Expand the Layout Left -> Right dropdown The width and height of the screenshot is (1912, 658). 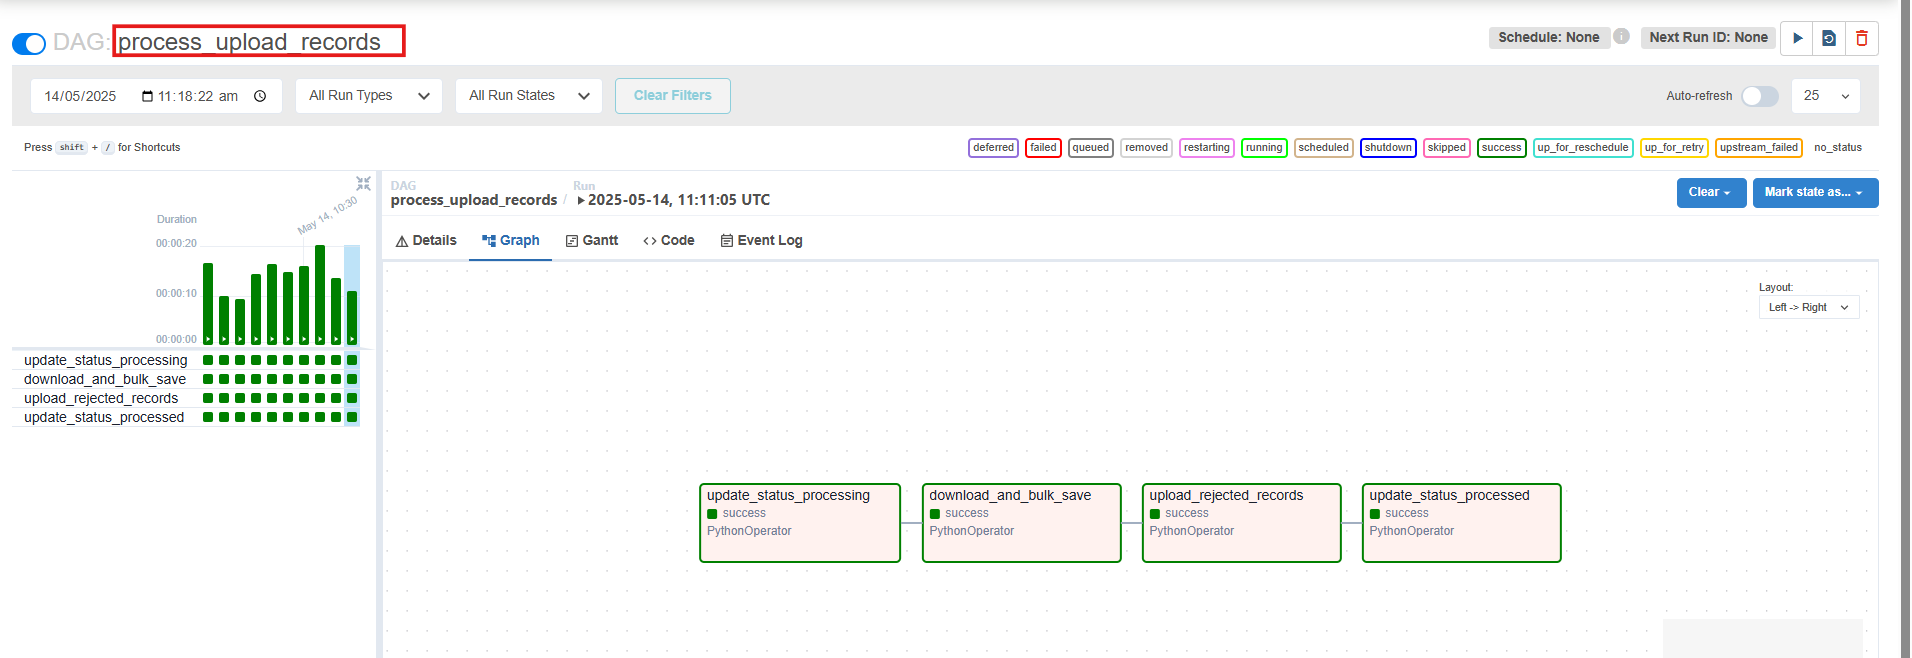[x=1808, y=307]
